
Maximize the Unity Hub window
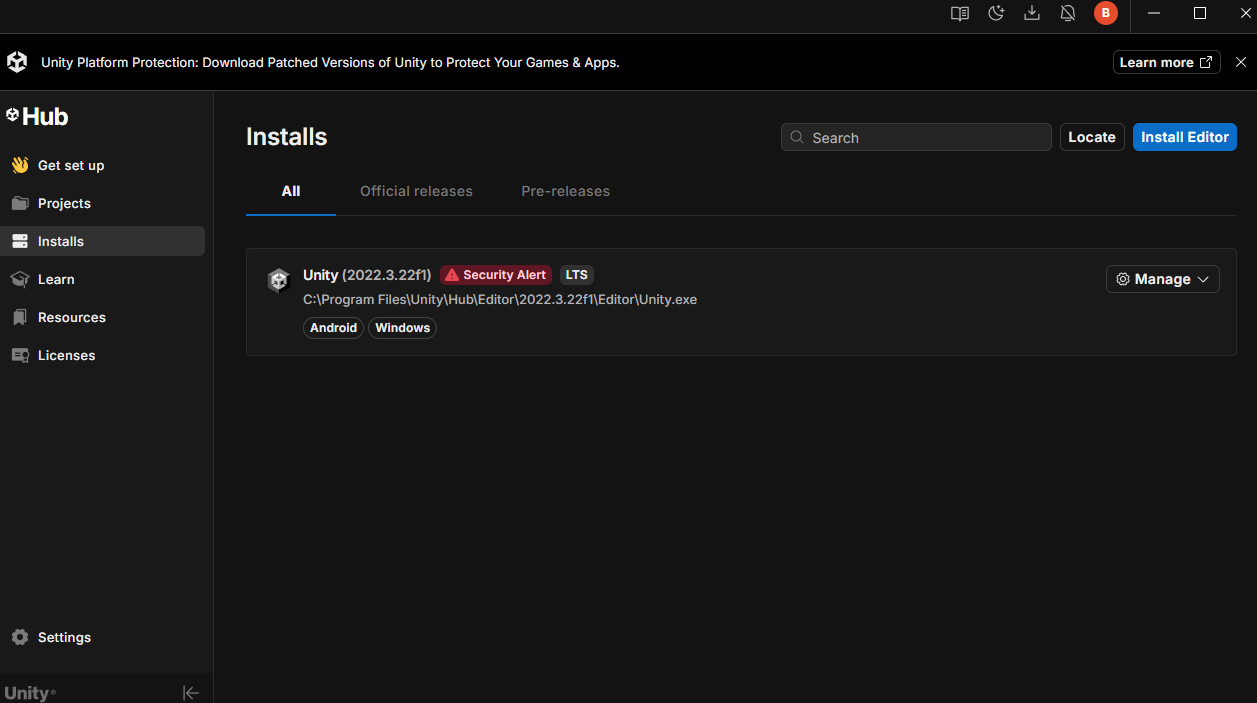[1200, 13]
